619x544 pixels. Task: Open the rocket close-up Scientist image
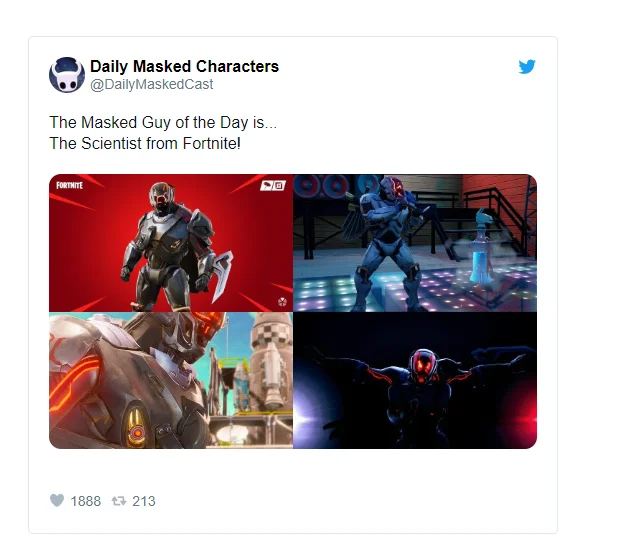pos(171,381)
